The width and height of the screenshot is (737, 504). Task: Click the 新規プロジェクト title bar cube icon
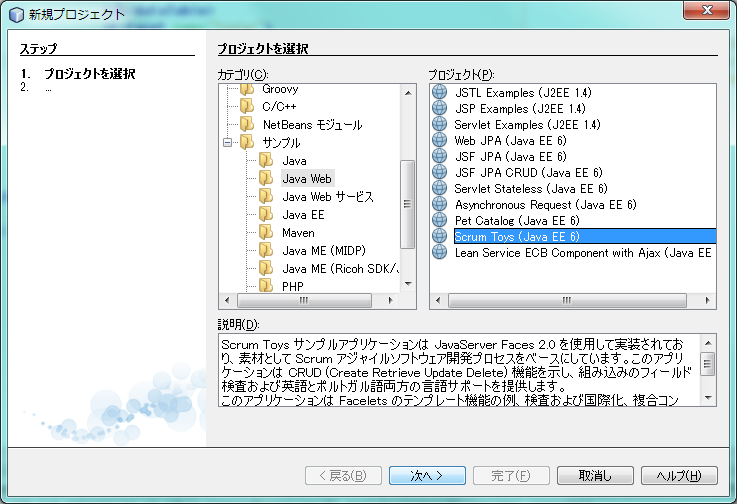click(x=16, y=15)
